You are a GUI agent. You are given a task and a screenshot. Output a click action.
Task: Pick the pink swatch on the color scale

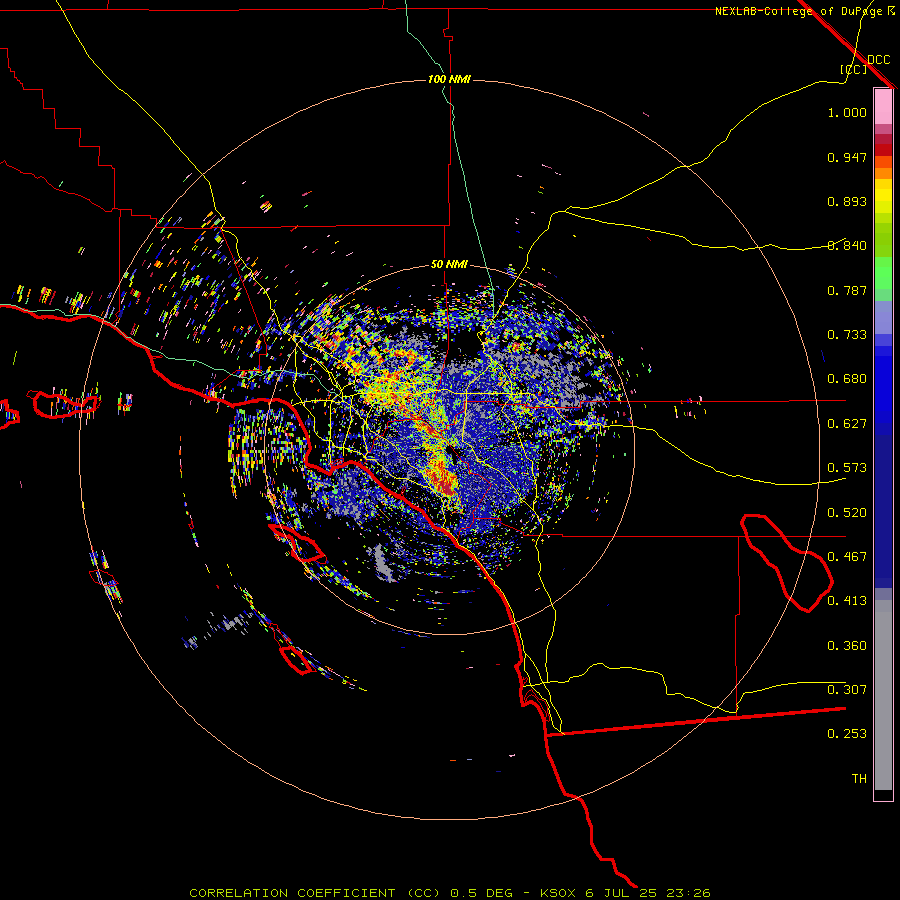[883, 107]
